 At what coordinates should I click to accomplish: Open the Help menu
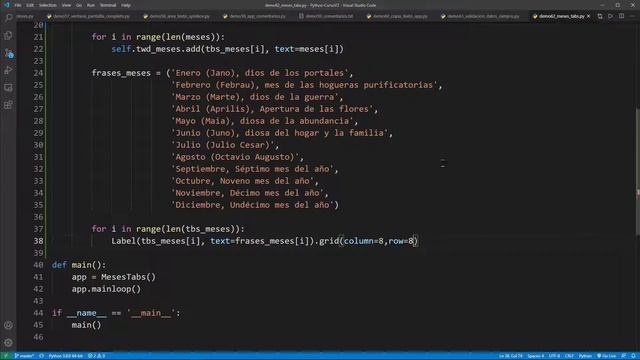[126, 5]
